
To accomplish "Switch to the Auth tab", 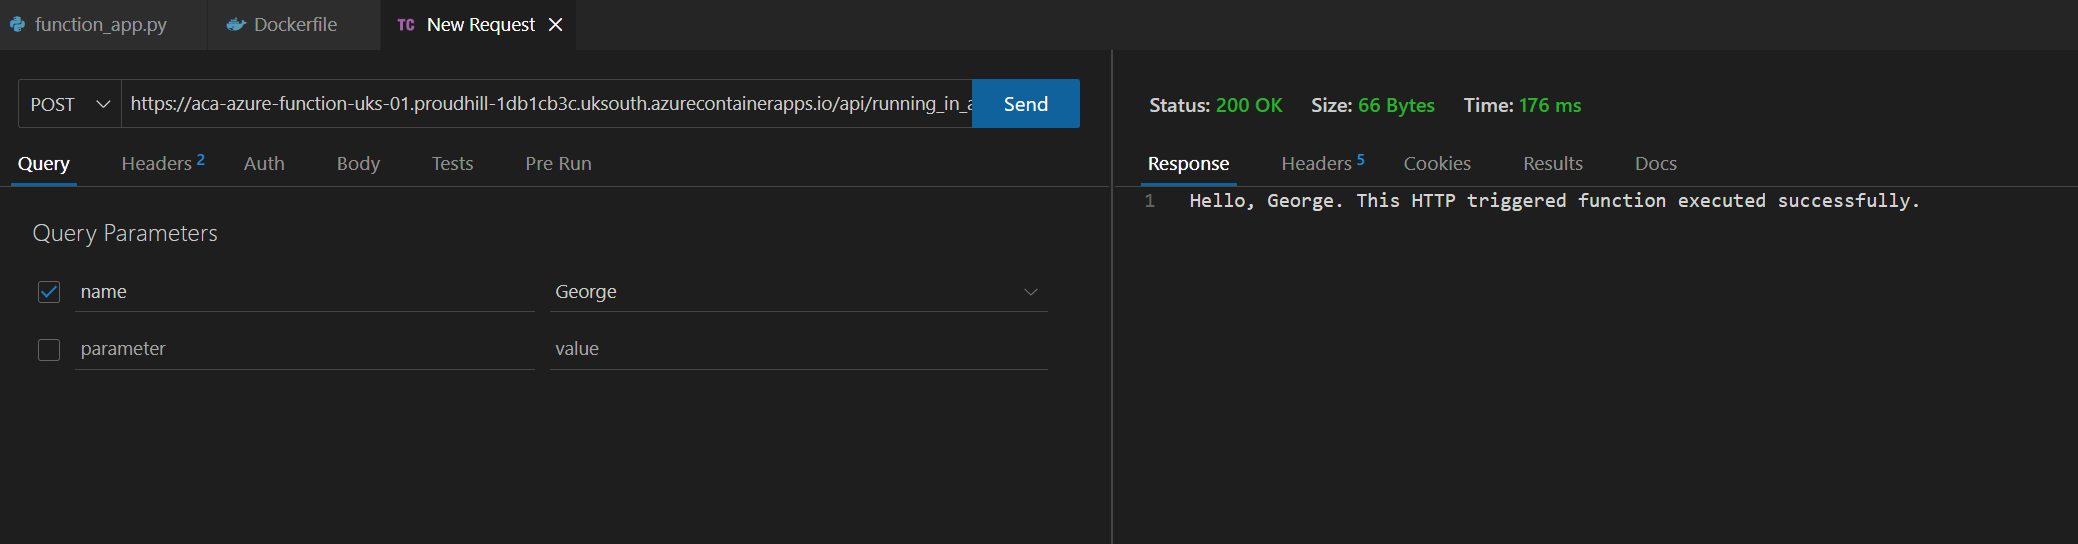I will point(264,163).
